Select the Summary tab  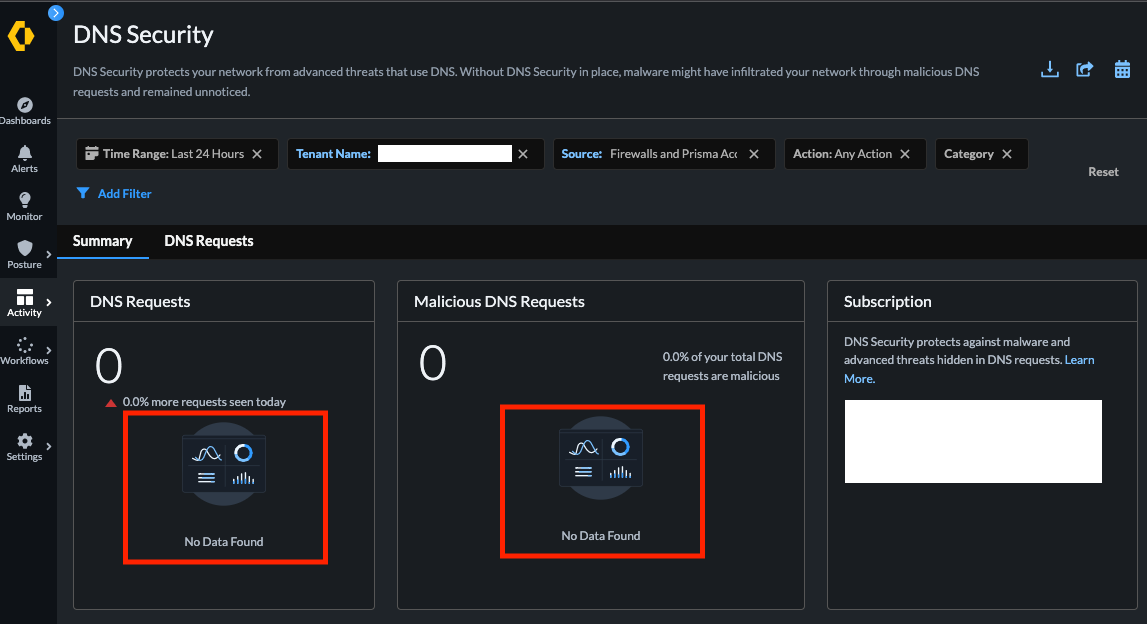(x=102, y=241)
